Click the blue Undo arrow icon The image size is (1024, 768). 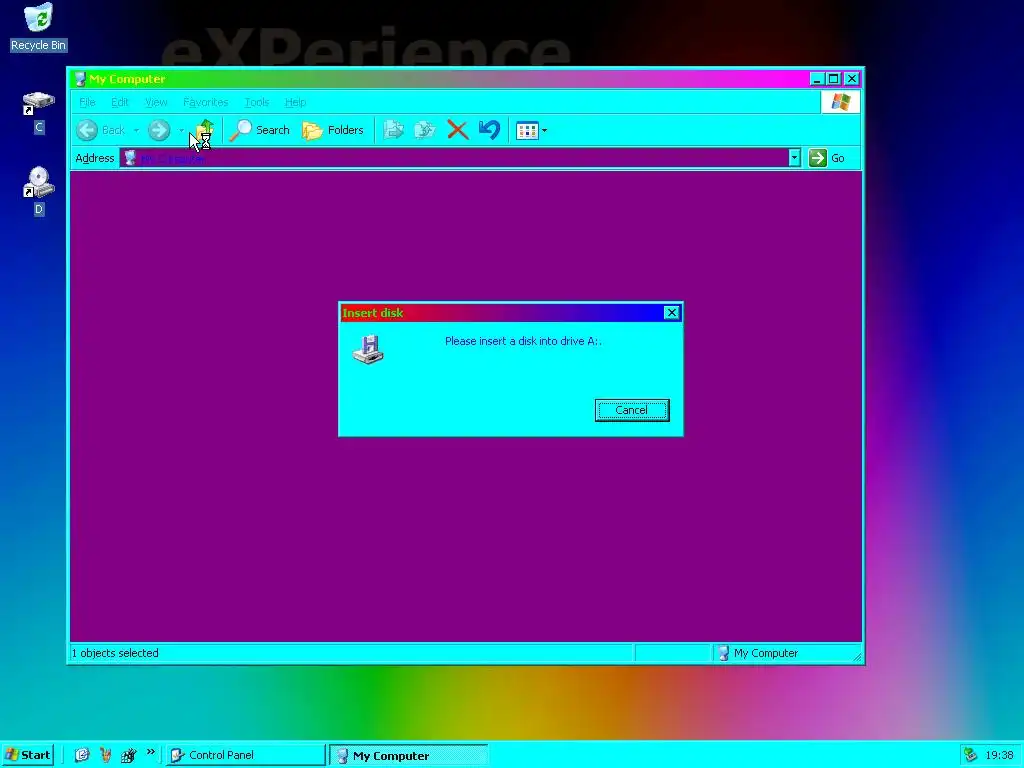pyautogui.click(x=489, y=130)
